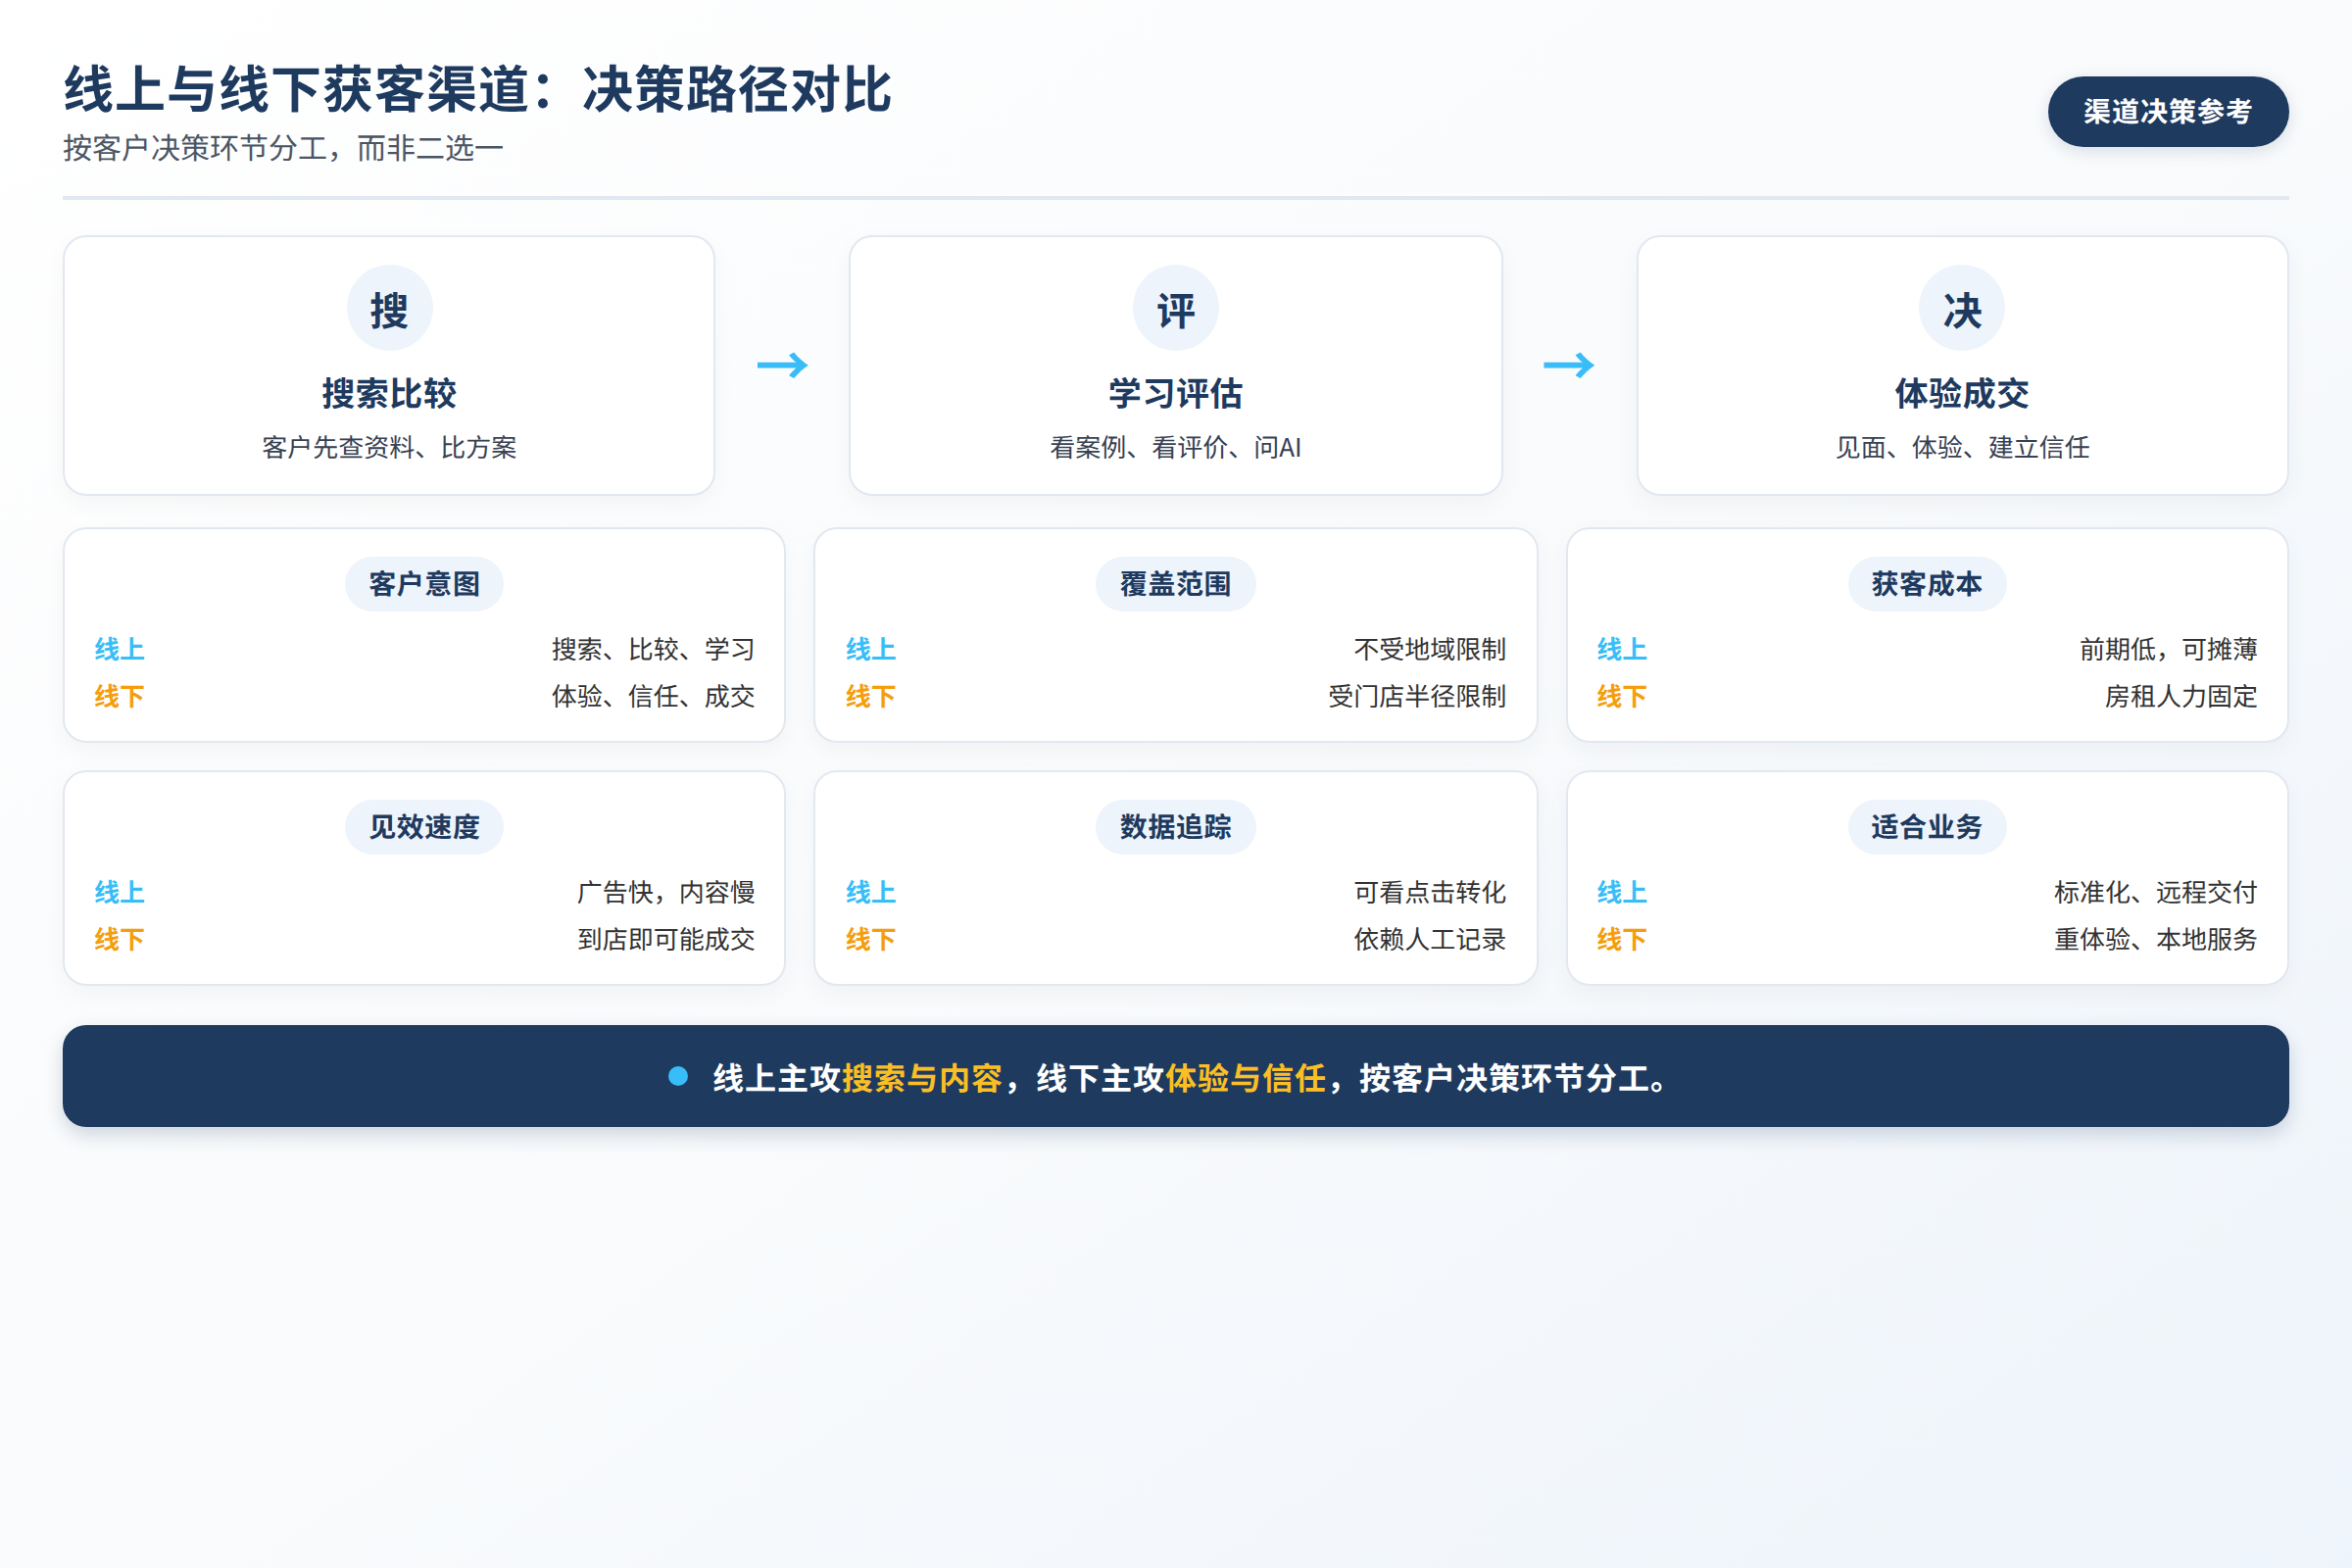Click the 覆盖范围 tag
This screenshot has height=1568, width=2352.
1175,584
